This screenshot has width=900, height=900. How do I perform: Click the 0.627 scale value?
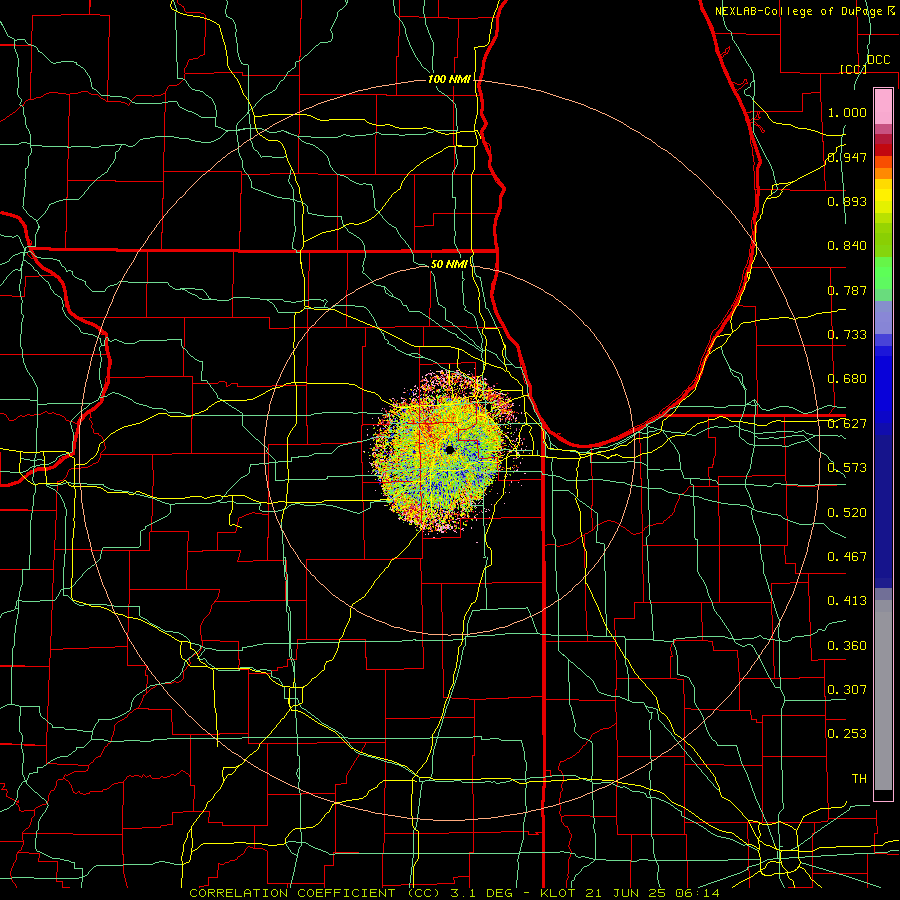847,424
